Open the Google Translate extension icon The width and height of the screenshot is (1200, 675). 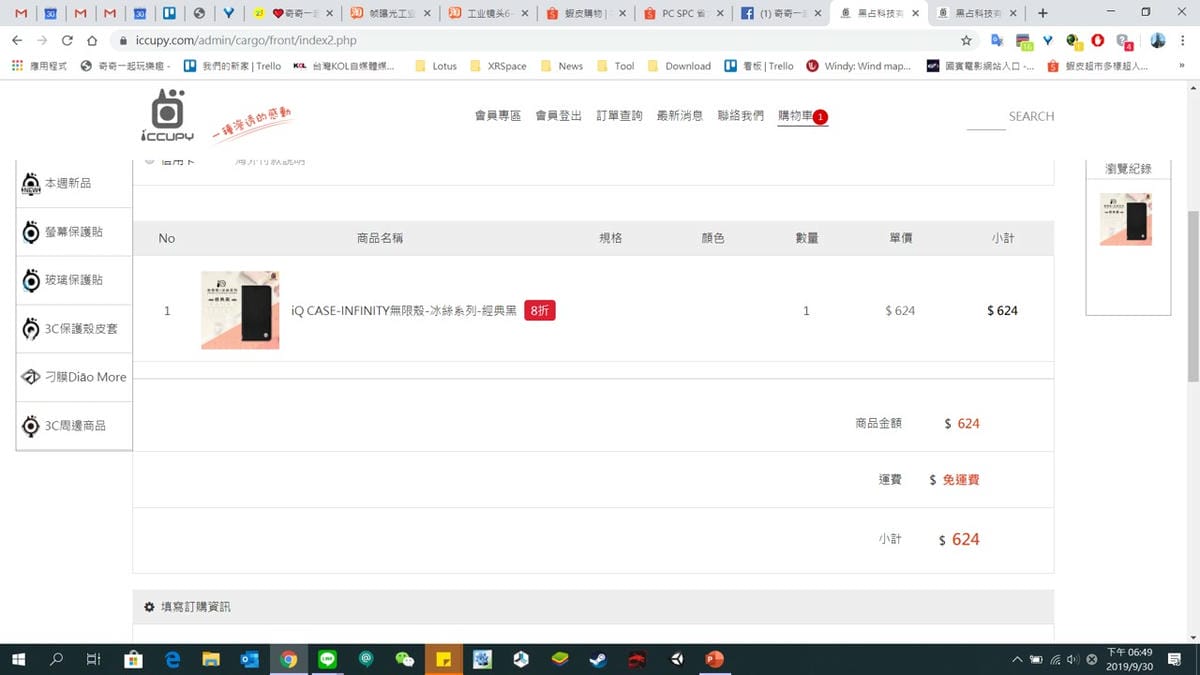[997, 41]
